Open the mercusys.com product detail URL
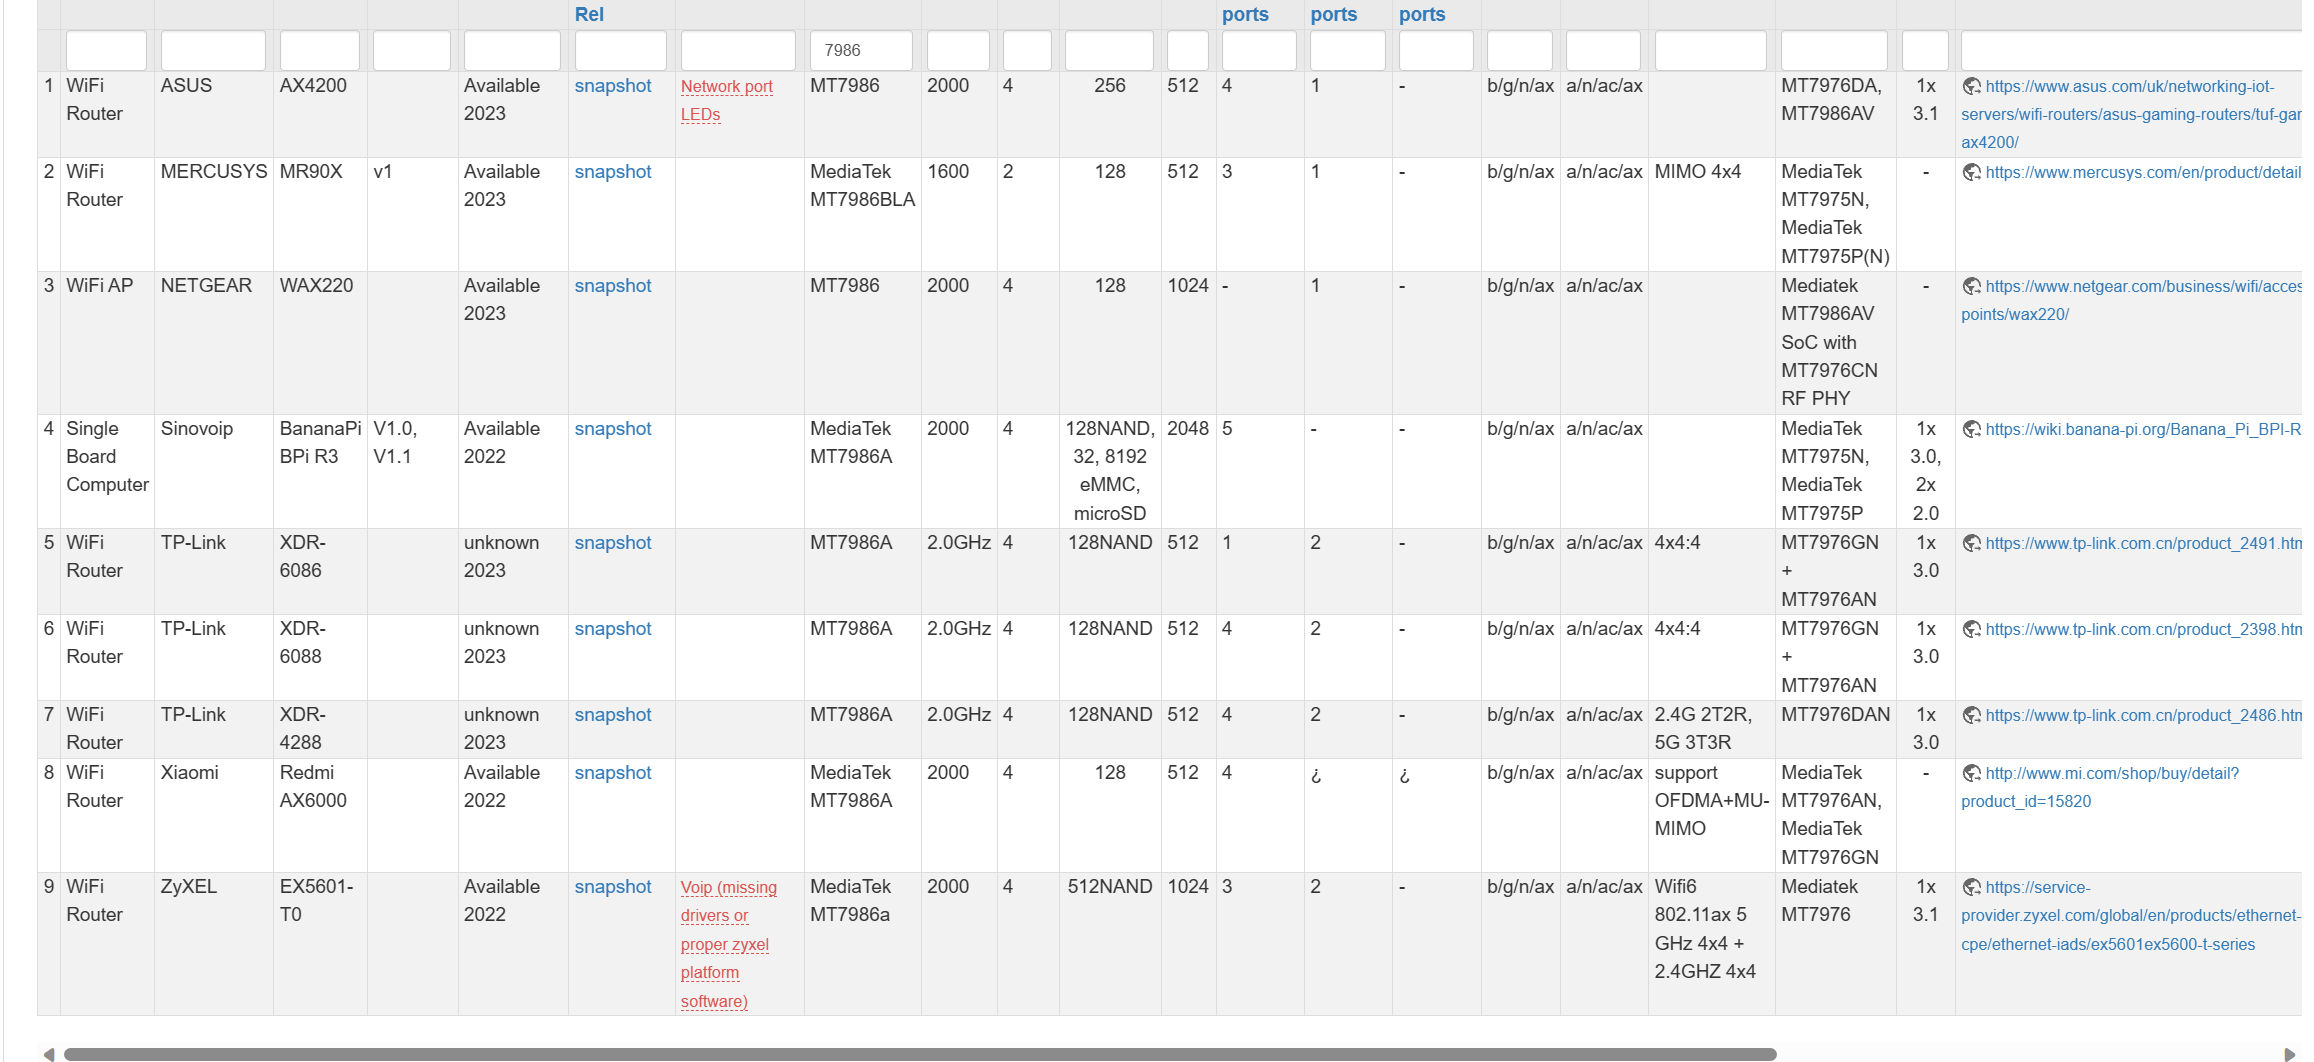 (2143, 173)
